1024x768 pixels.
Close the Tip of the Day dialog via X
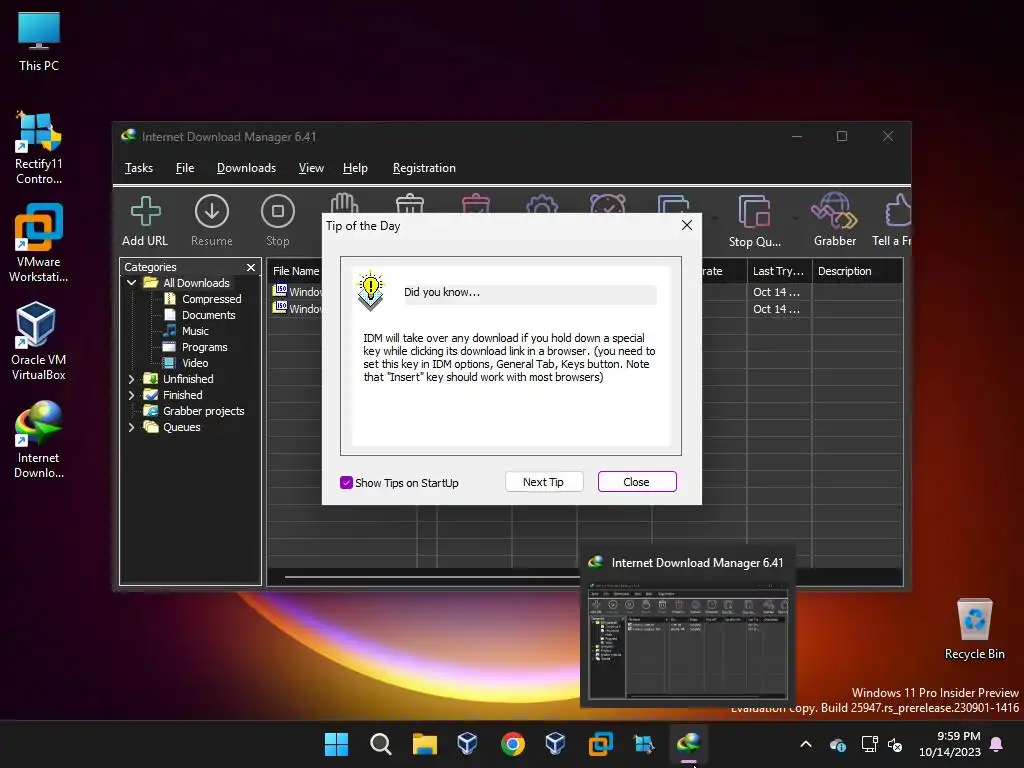click(x=686, y=225)
